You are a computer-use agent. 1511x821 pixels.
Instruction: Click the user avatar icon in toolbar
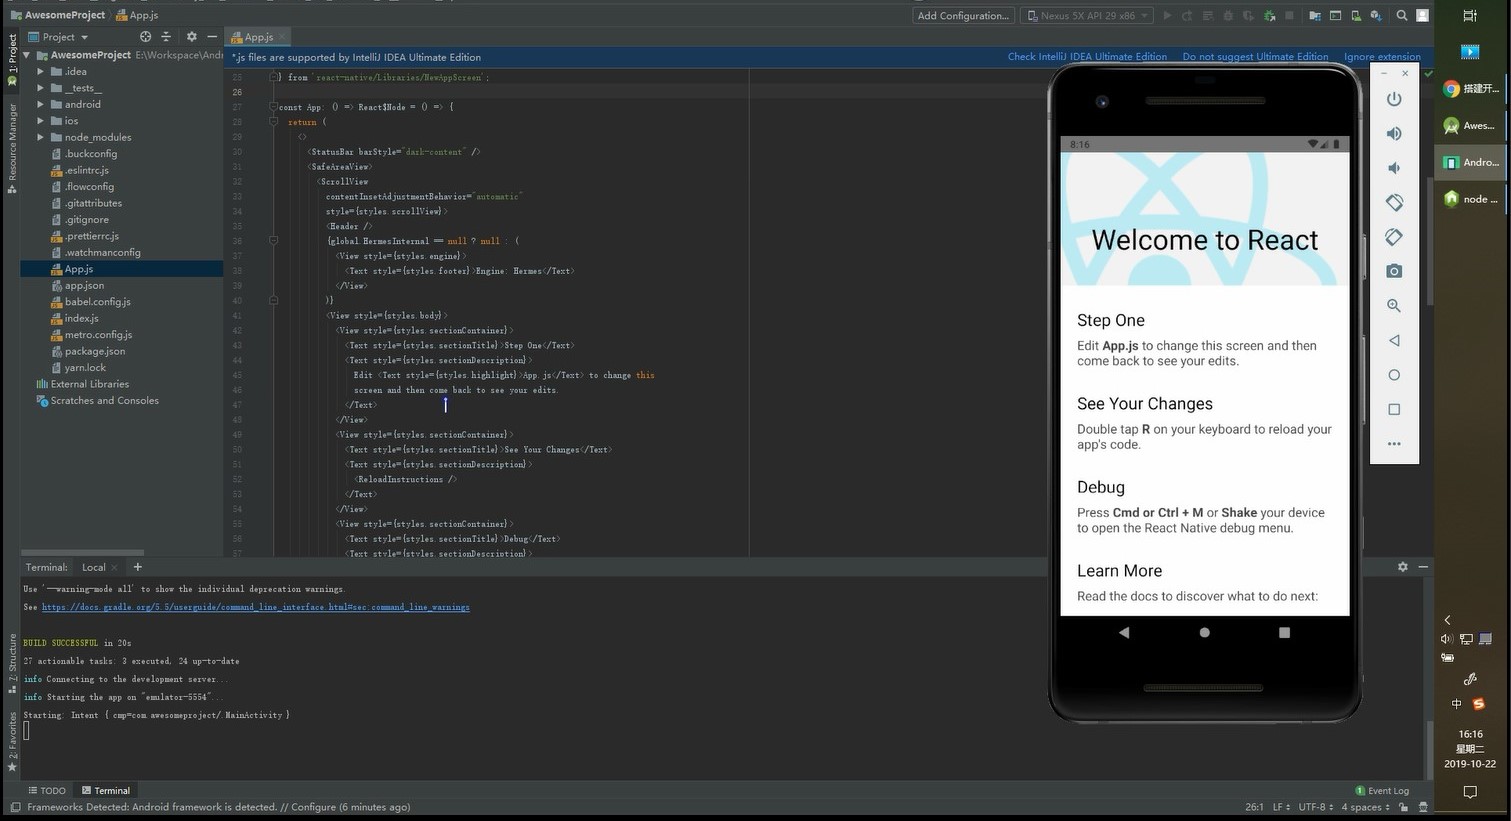[x=1422, y=16]
